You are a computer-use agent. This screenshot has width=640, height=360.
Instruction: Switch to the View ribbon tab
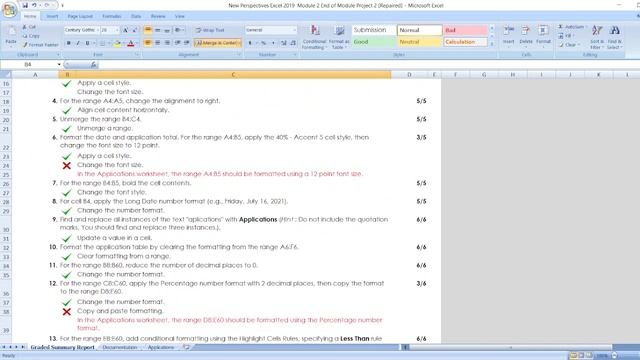click(180, 16)
